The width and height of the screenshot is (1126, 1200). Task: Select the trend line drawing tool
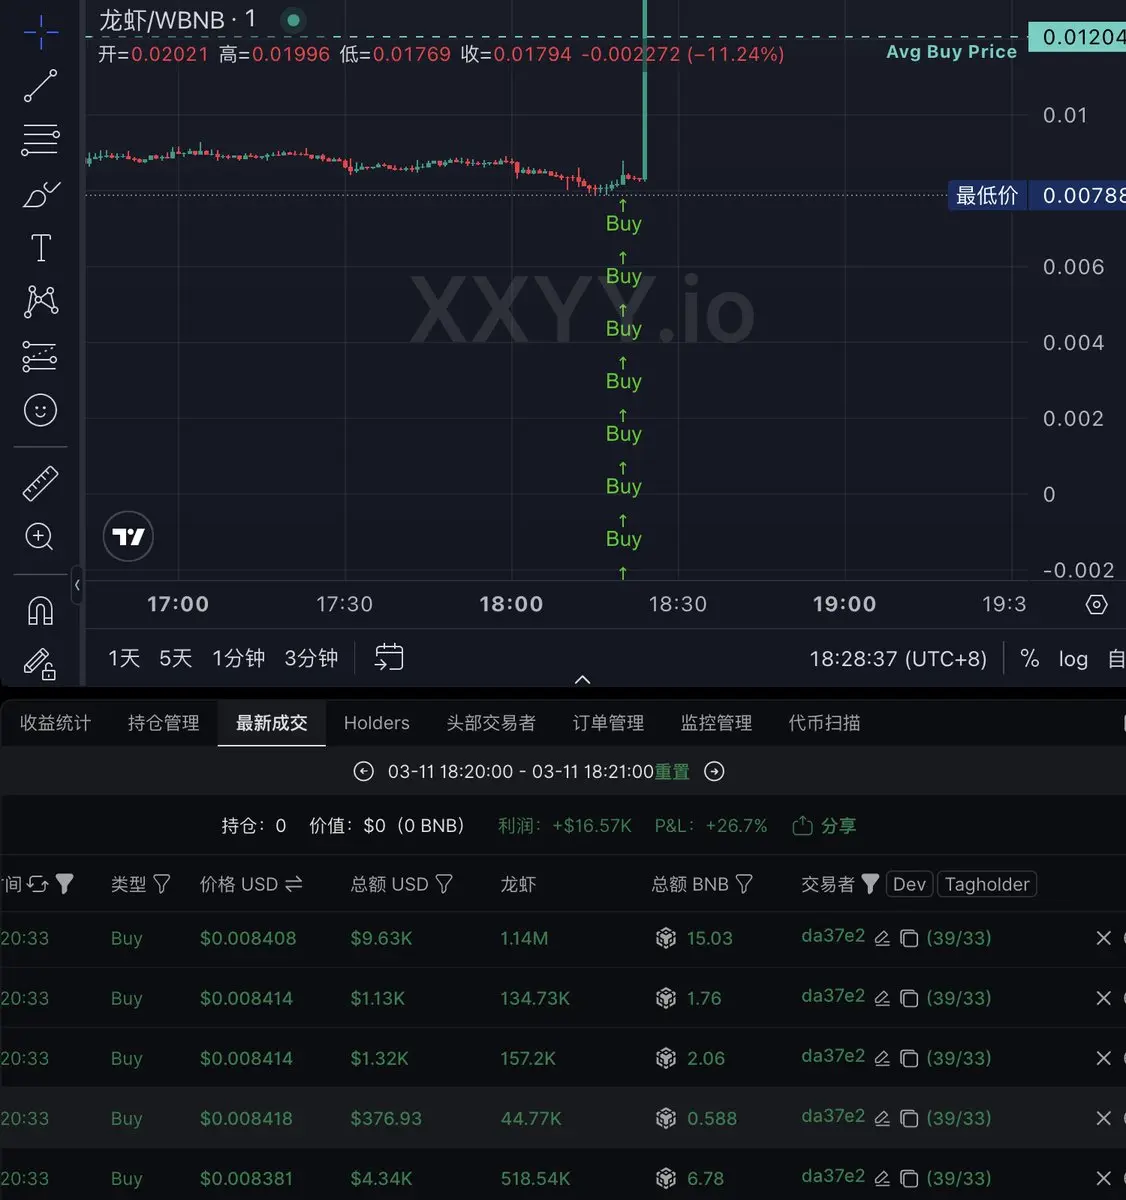point(41,86)
